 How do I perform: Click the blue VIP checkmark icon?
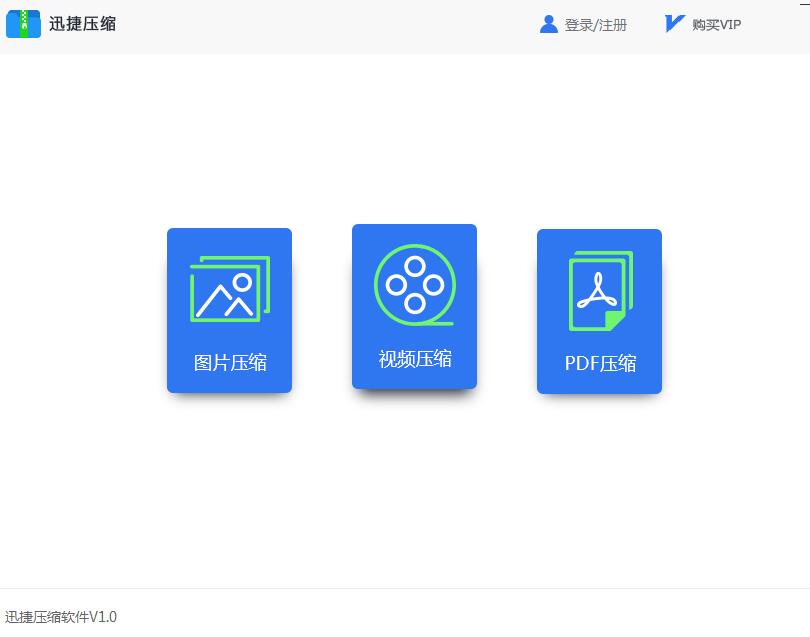pyautogui.click(x=674, y=24)
